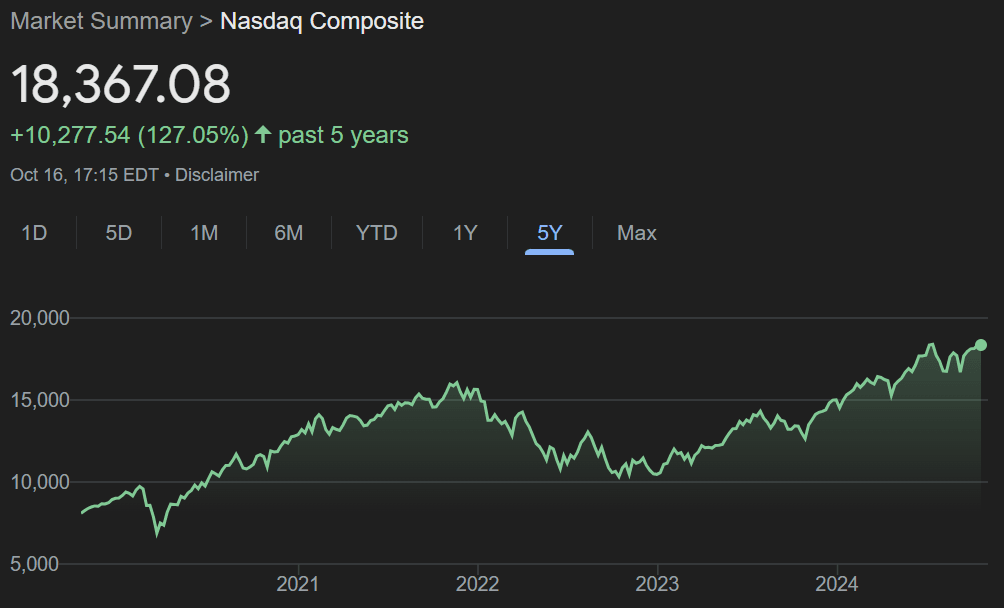
Task: Show year-to-date performance with YTD
Action: click(x=375, y=232)
